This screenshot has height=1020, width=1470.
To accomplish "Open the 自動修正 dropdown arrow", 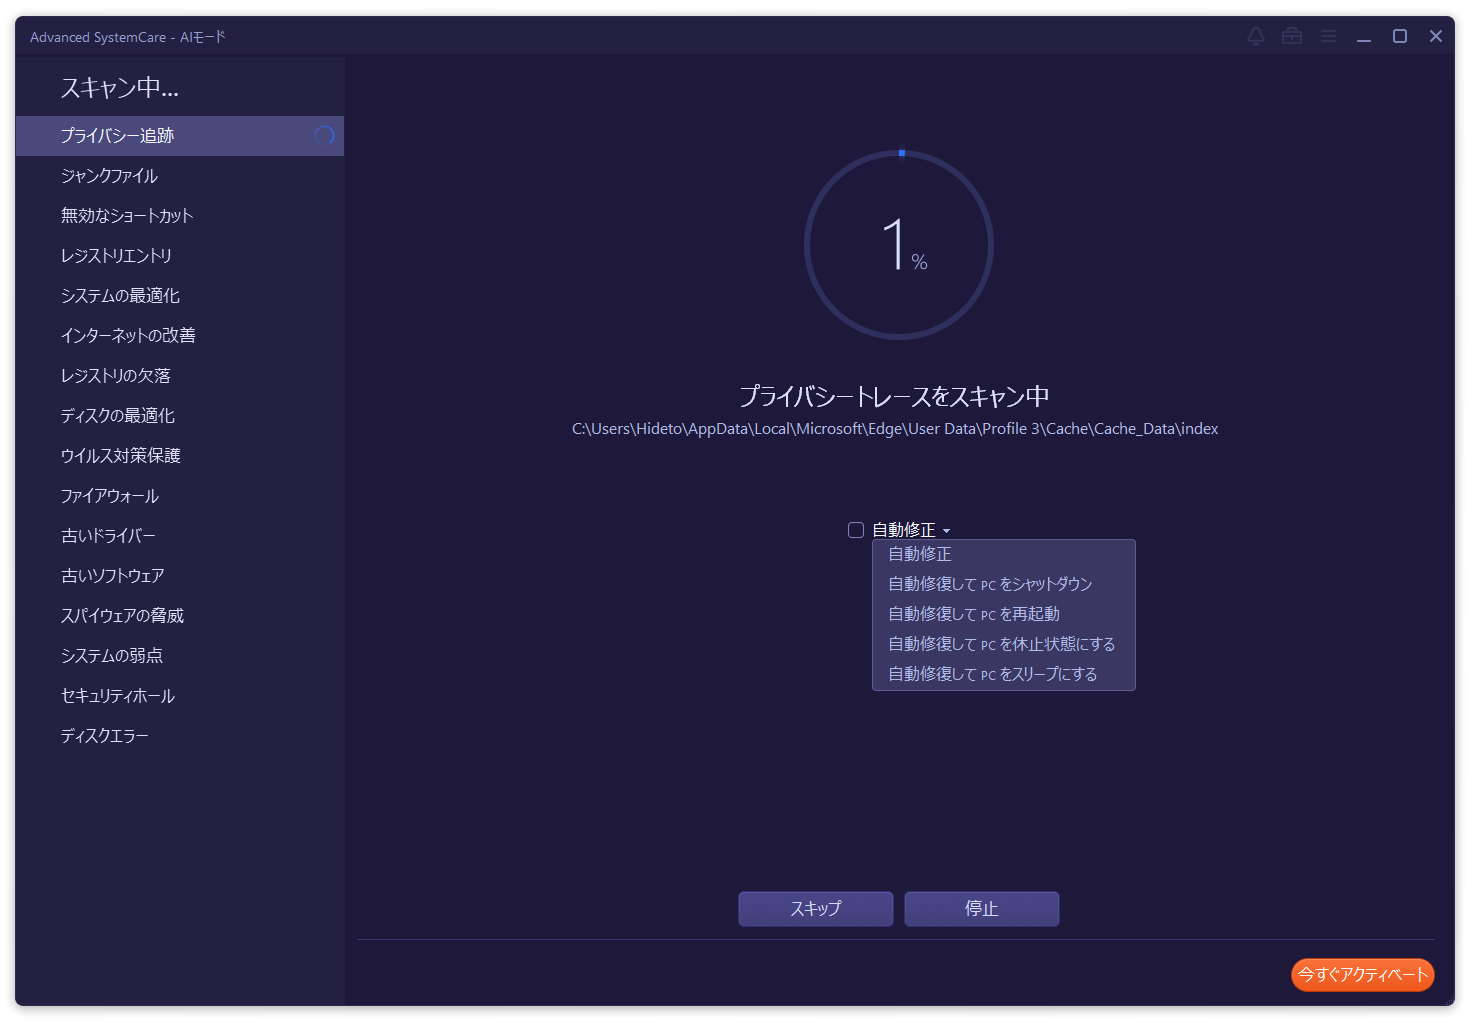I will coord(946,530).
